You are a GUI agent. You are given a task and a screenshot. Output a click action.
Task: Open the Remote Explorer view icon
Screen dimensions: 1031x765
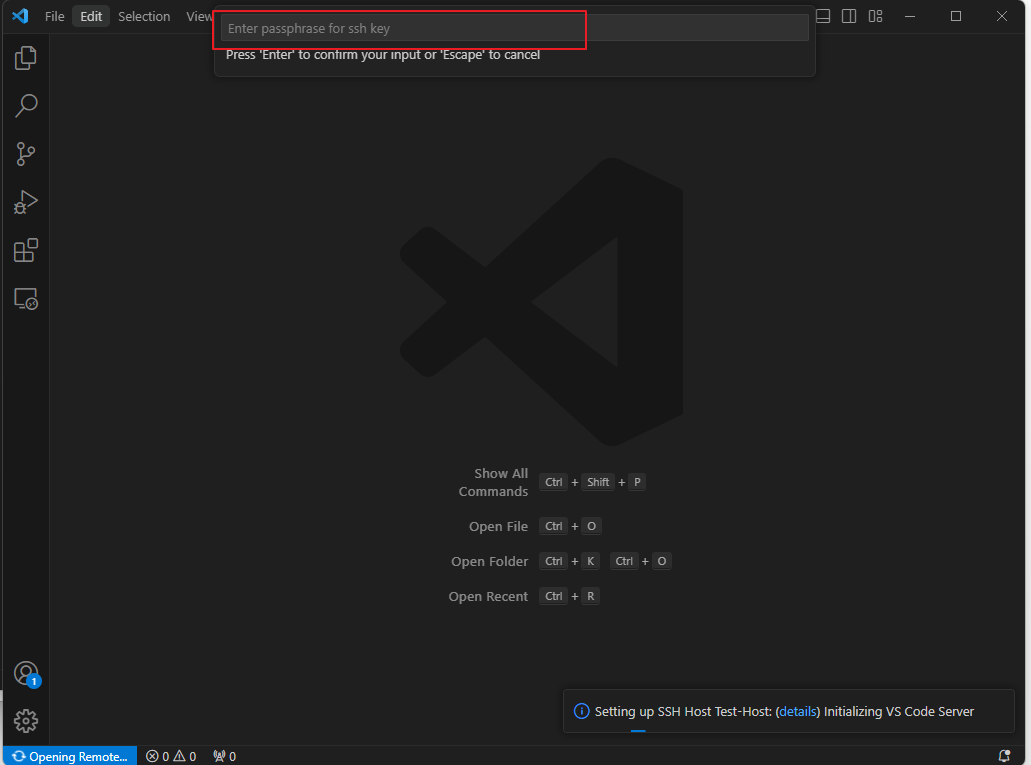coord(26,299)
